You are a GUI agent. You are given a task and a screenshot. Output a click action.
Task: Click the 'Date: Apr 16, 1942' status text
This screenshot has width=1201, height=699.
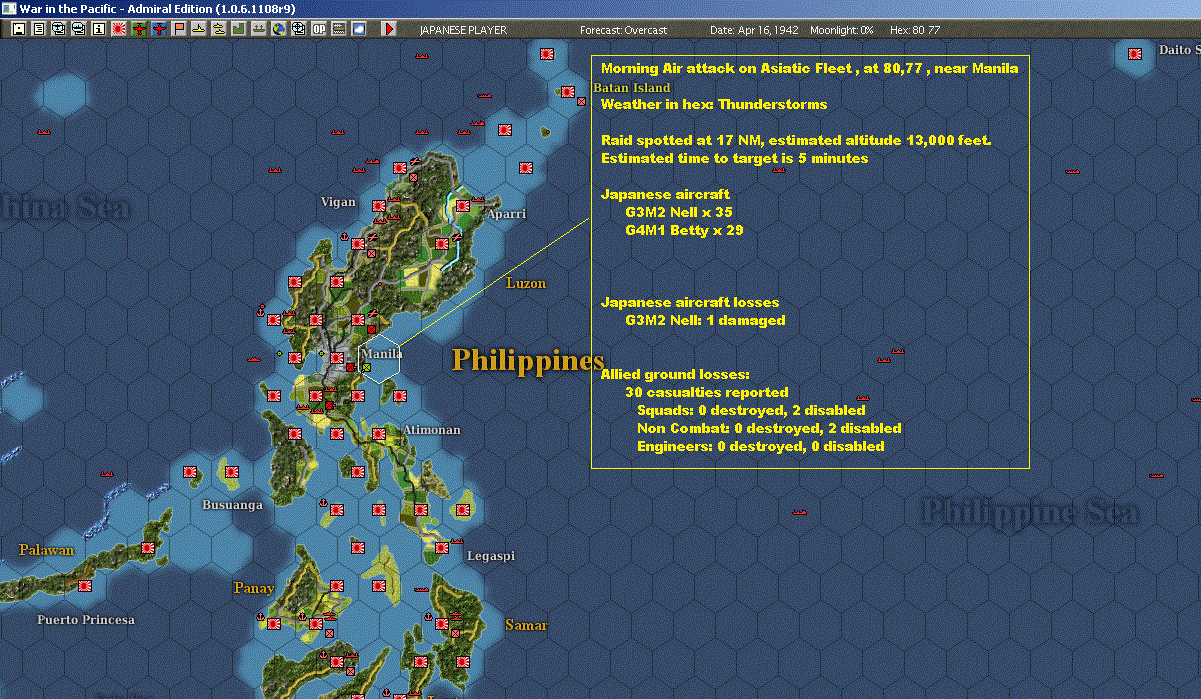[x=754, y=30]
